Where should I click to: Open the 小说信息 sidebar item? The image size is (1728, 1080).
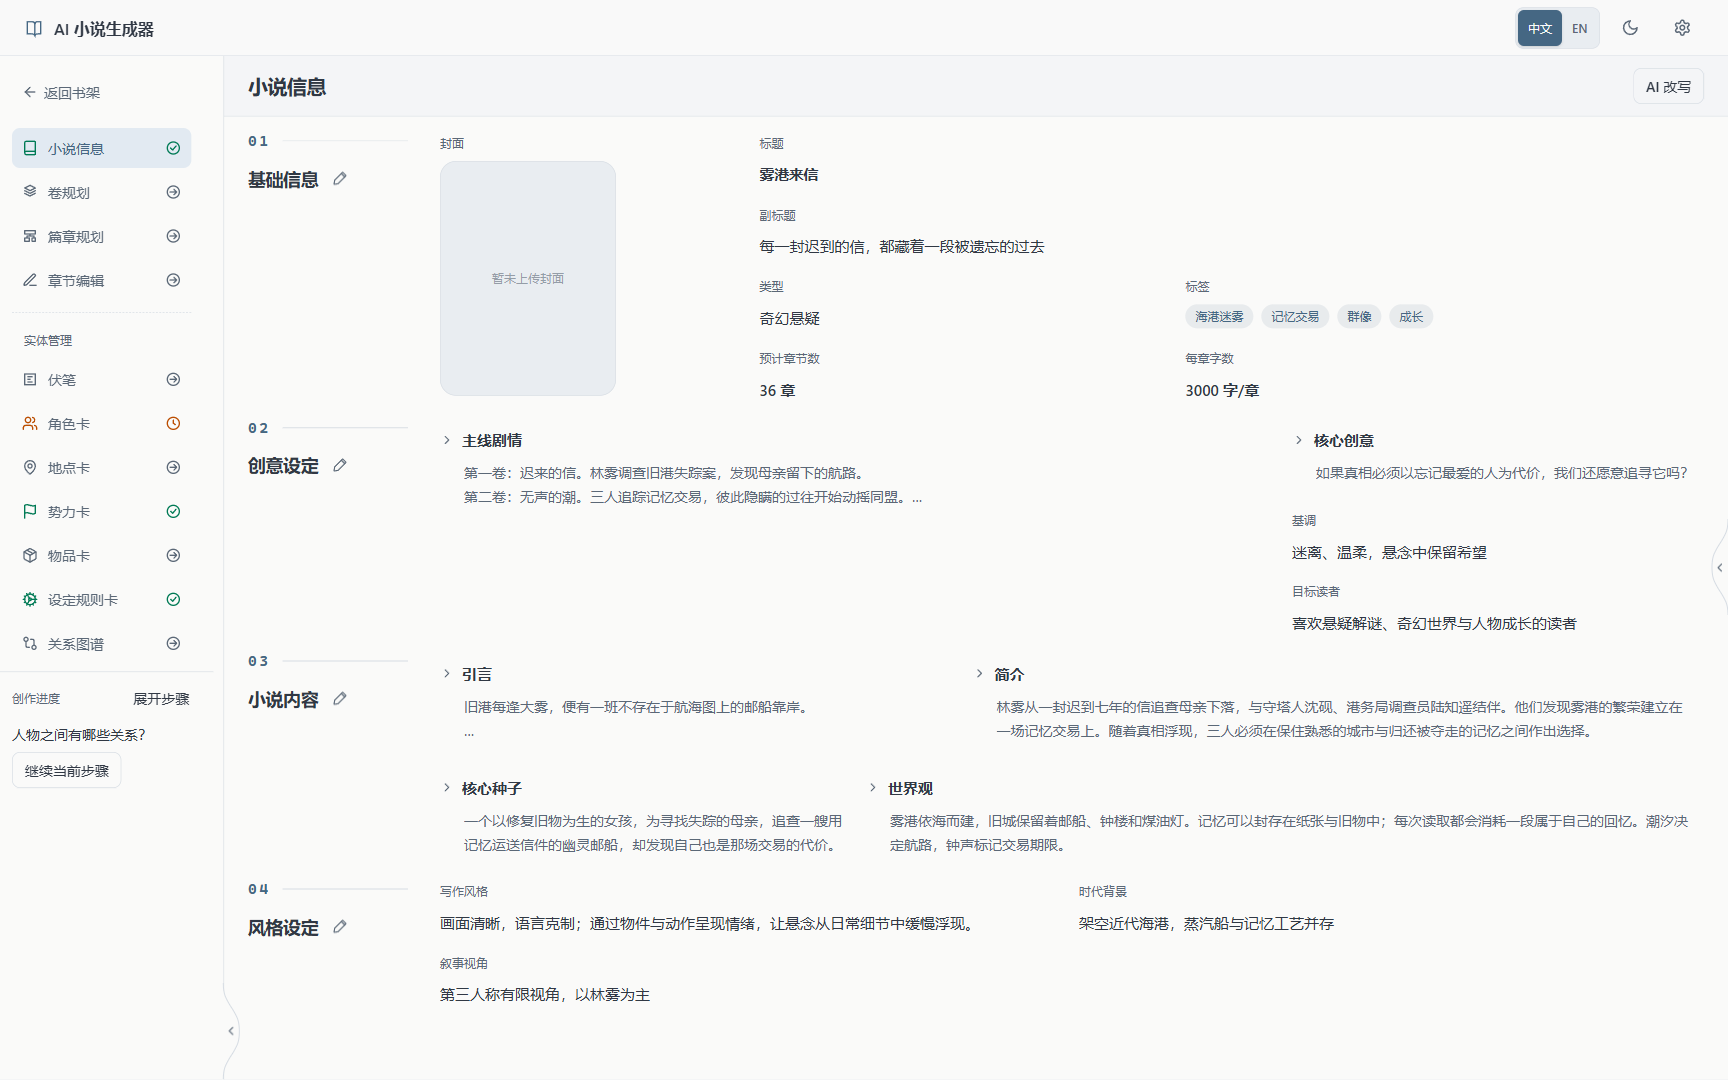102,148
